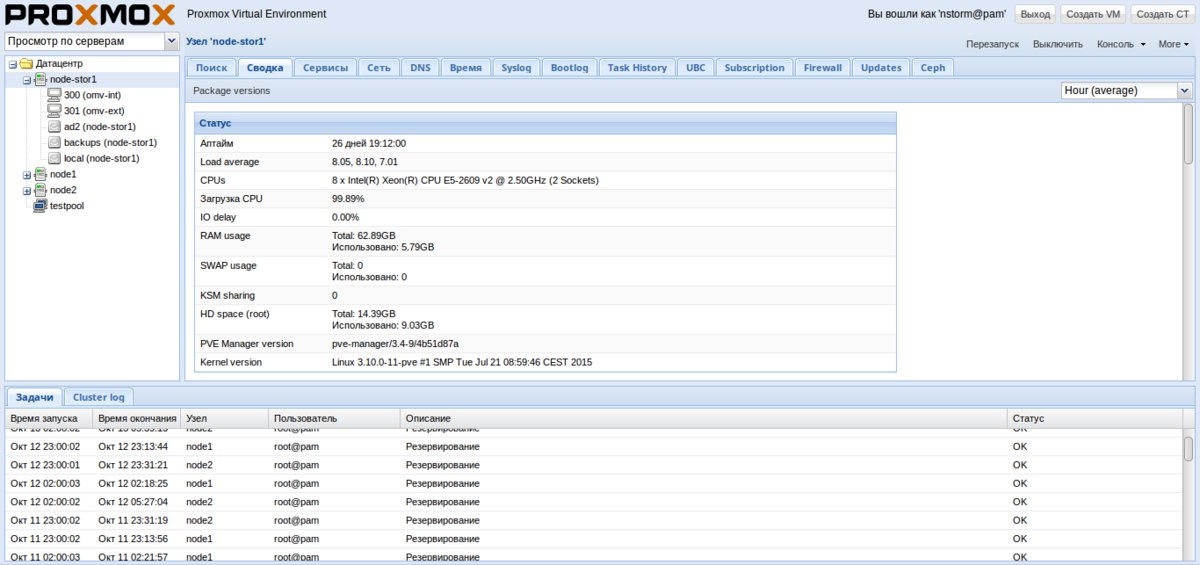This screenshot has height=565, width=1200.
Task: Click the monitor icon for VM 301 (omv-ext)
Action: coord(54,111)
